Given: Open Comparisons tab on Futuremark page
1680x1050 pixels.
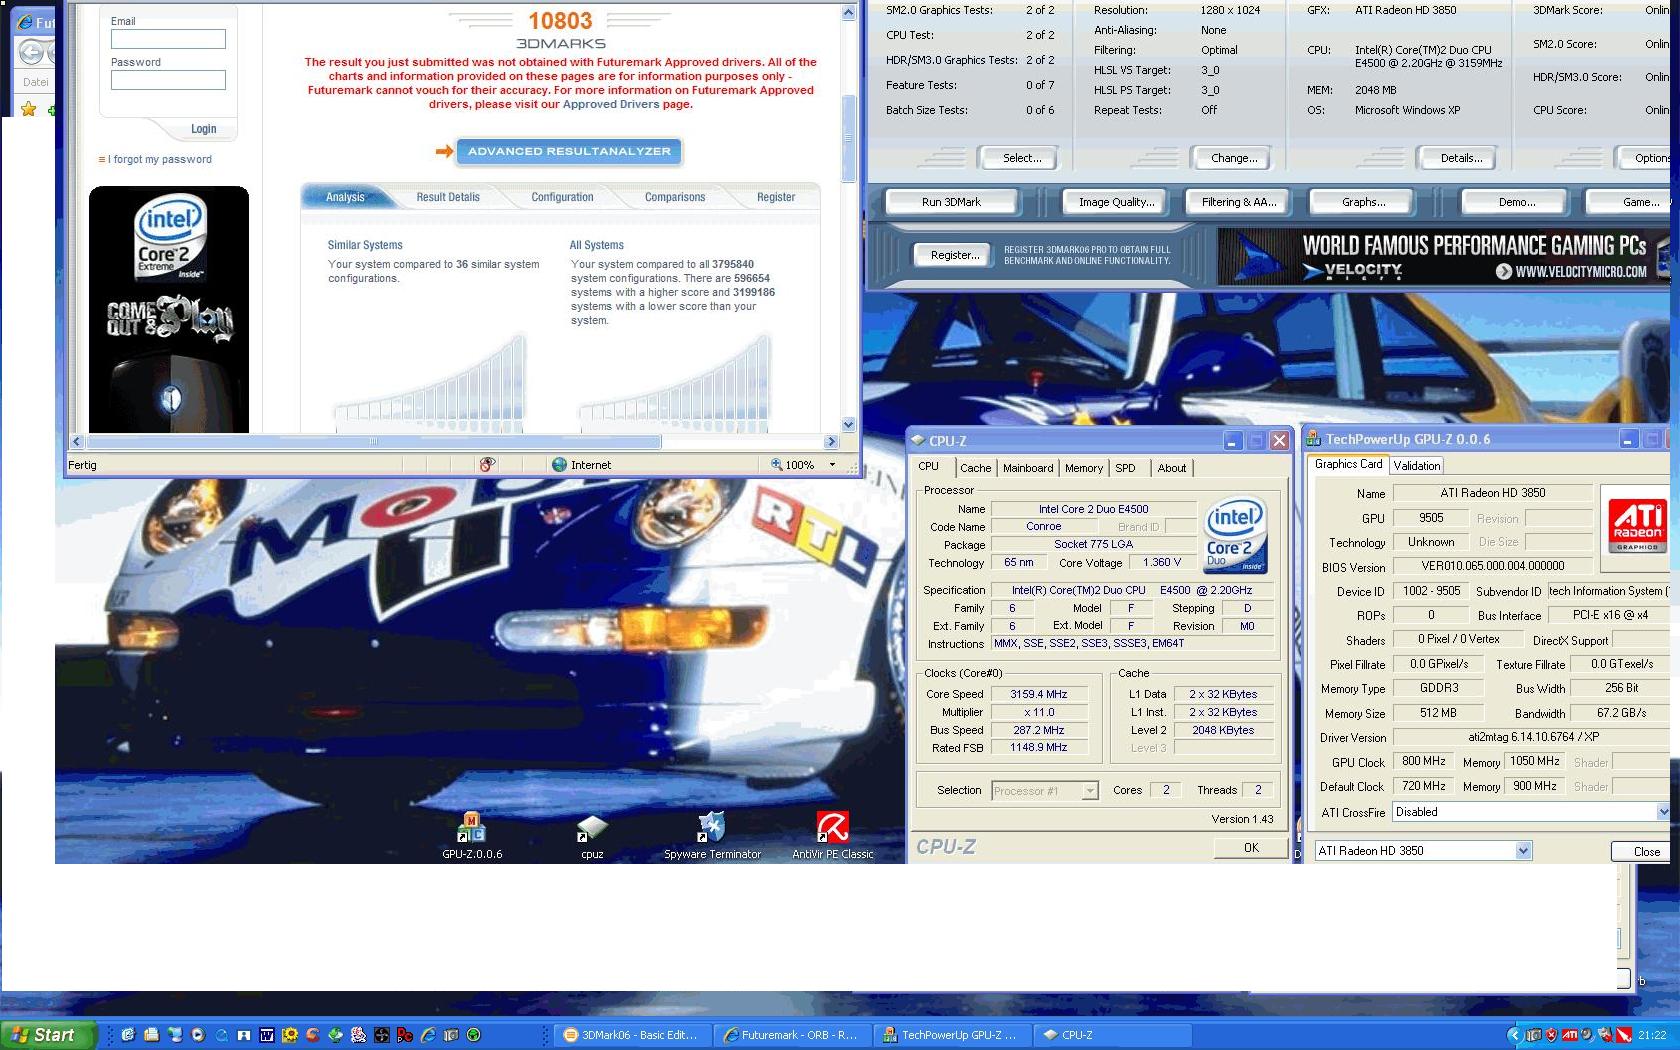Looking at the screenshot, I should click(x=675, y=197).
